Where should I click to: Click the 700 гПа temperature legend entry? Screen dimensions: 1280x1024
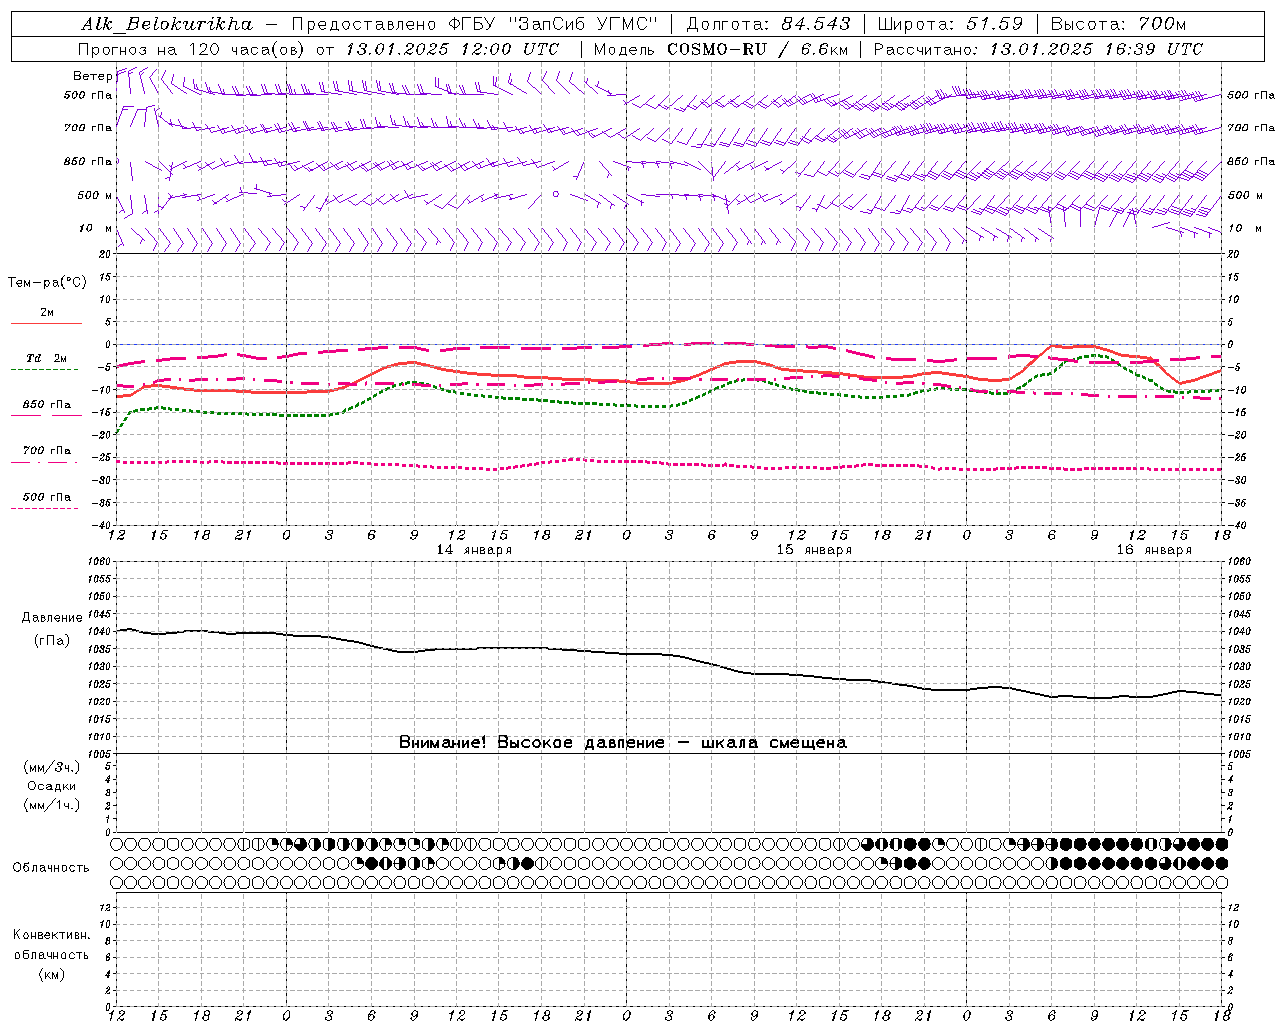[47, 450]
